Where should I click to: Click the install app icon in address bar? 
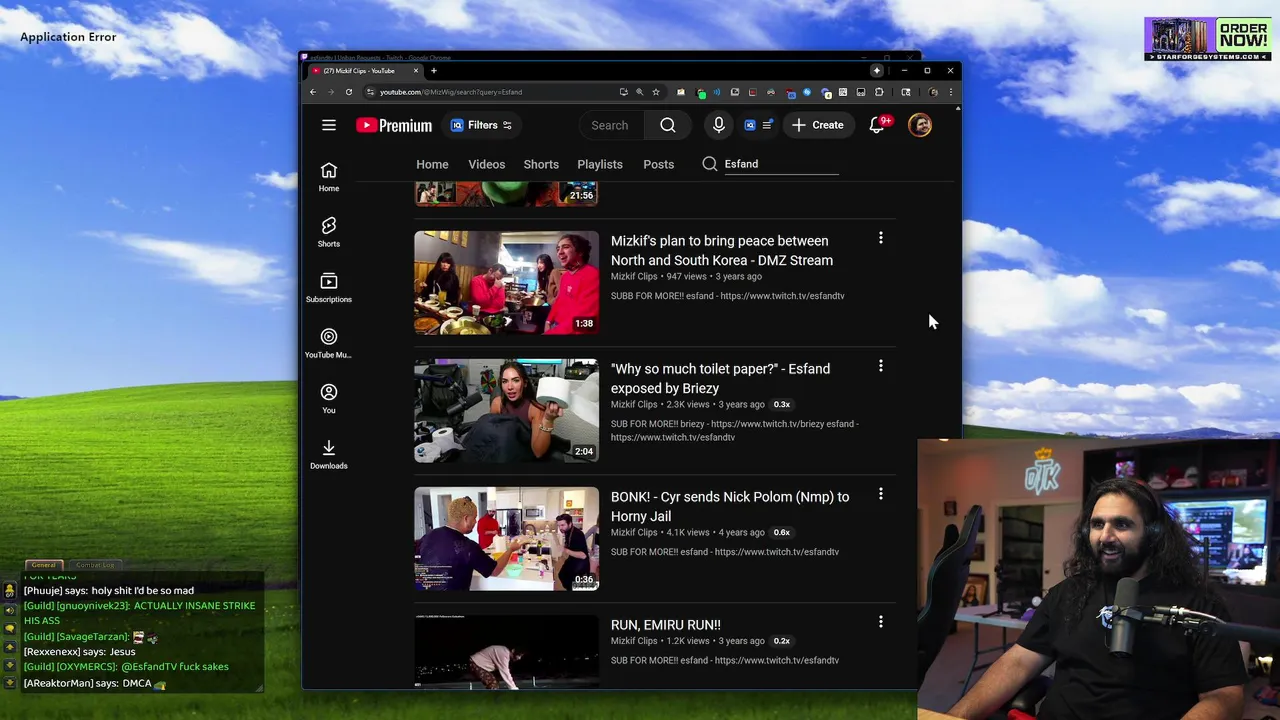click(624, 92)
